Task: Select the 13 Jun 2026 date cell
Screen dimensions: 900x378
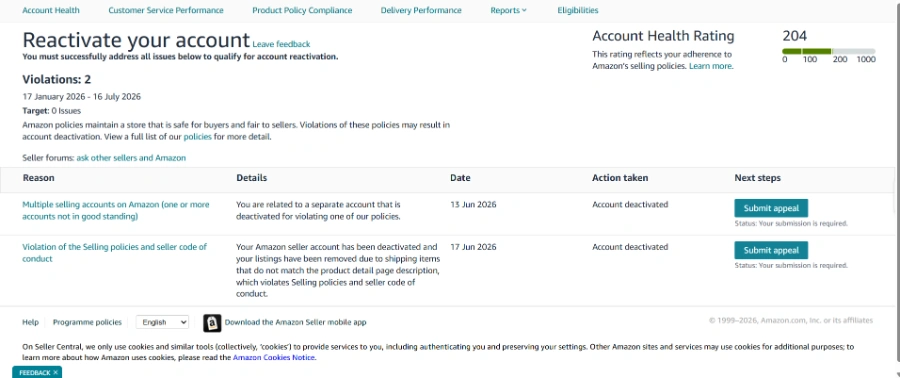Action: point(473,205)
